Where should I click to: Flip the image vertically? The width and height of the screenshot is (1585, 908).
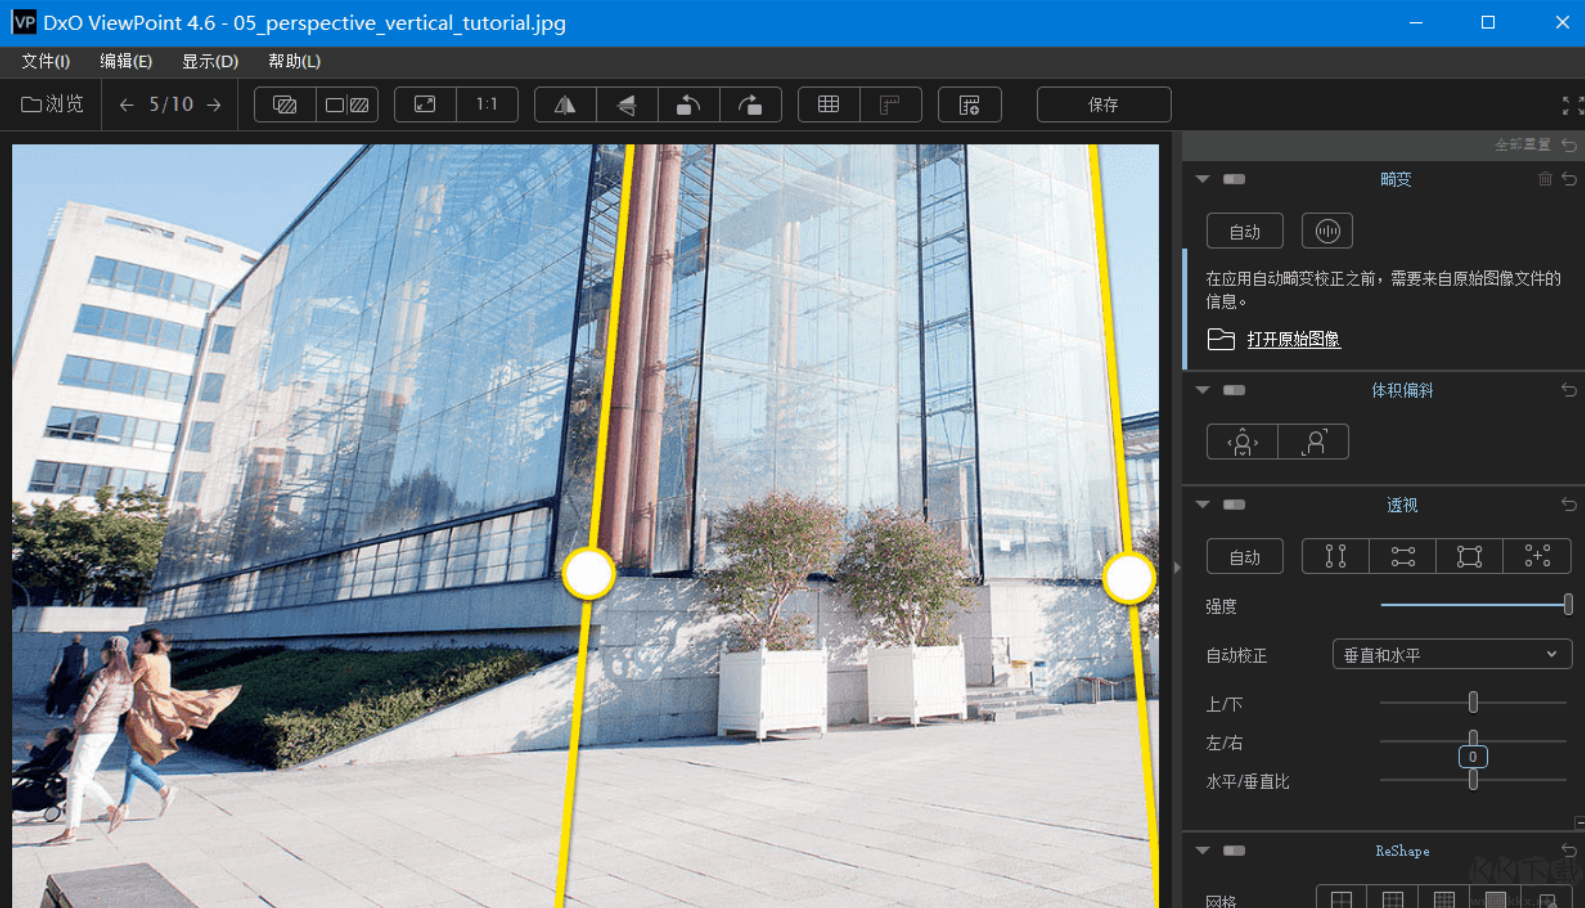point(627,105)
